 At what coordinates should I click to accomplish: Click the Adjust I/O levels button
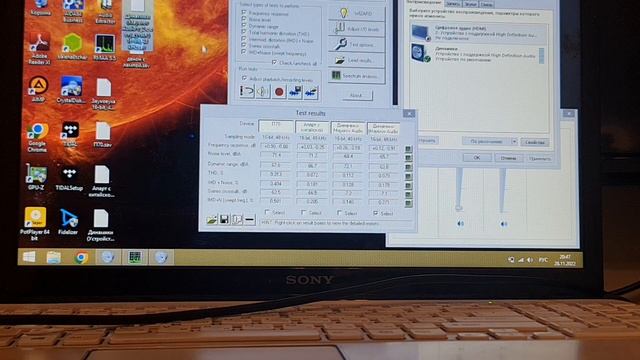[356, 29]
